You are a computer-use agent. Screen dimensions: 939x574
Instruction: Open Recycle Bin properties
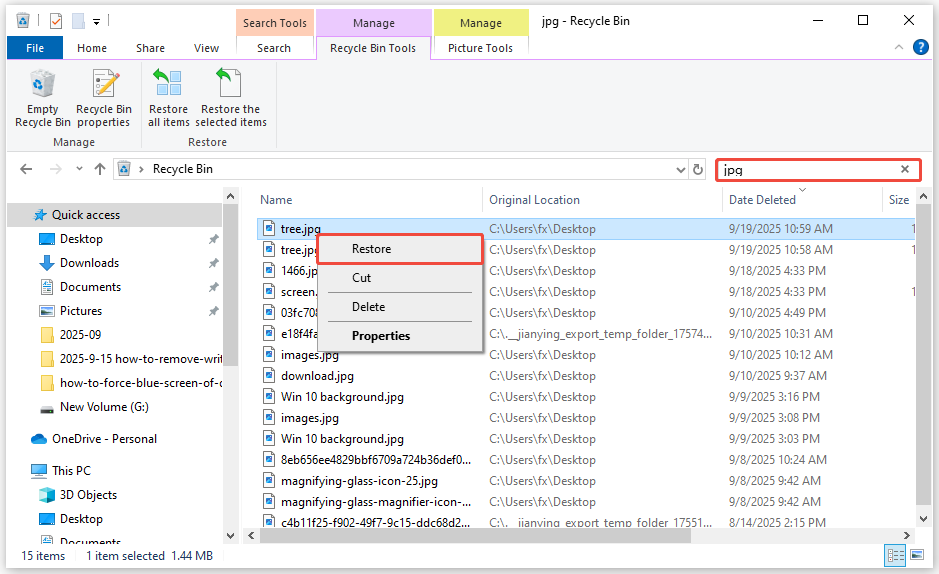104,99
